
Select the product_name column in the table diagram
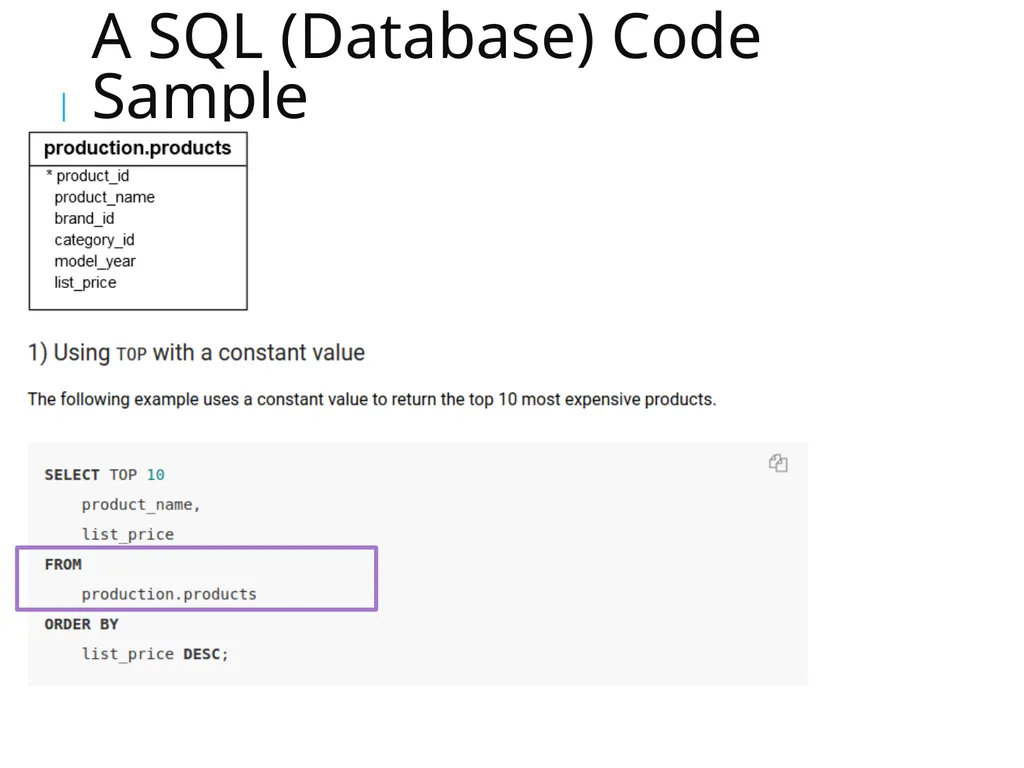pos(104,197)
